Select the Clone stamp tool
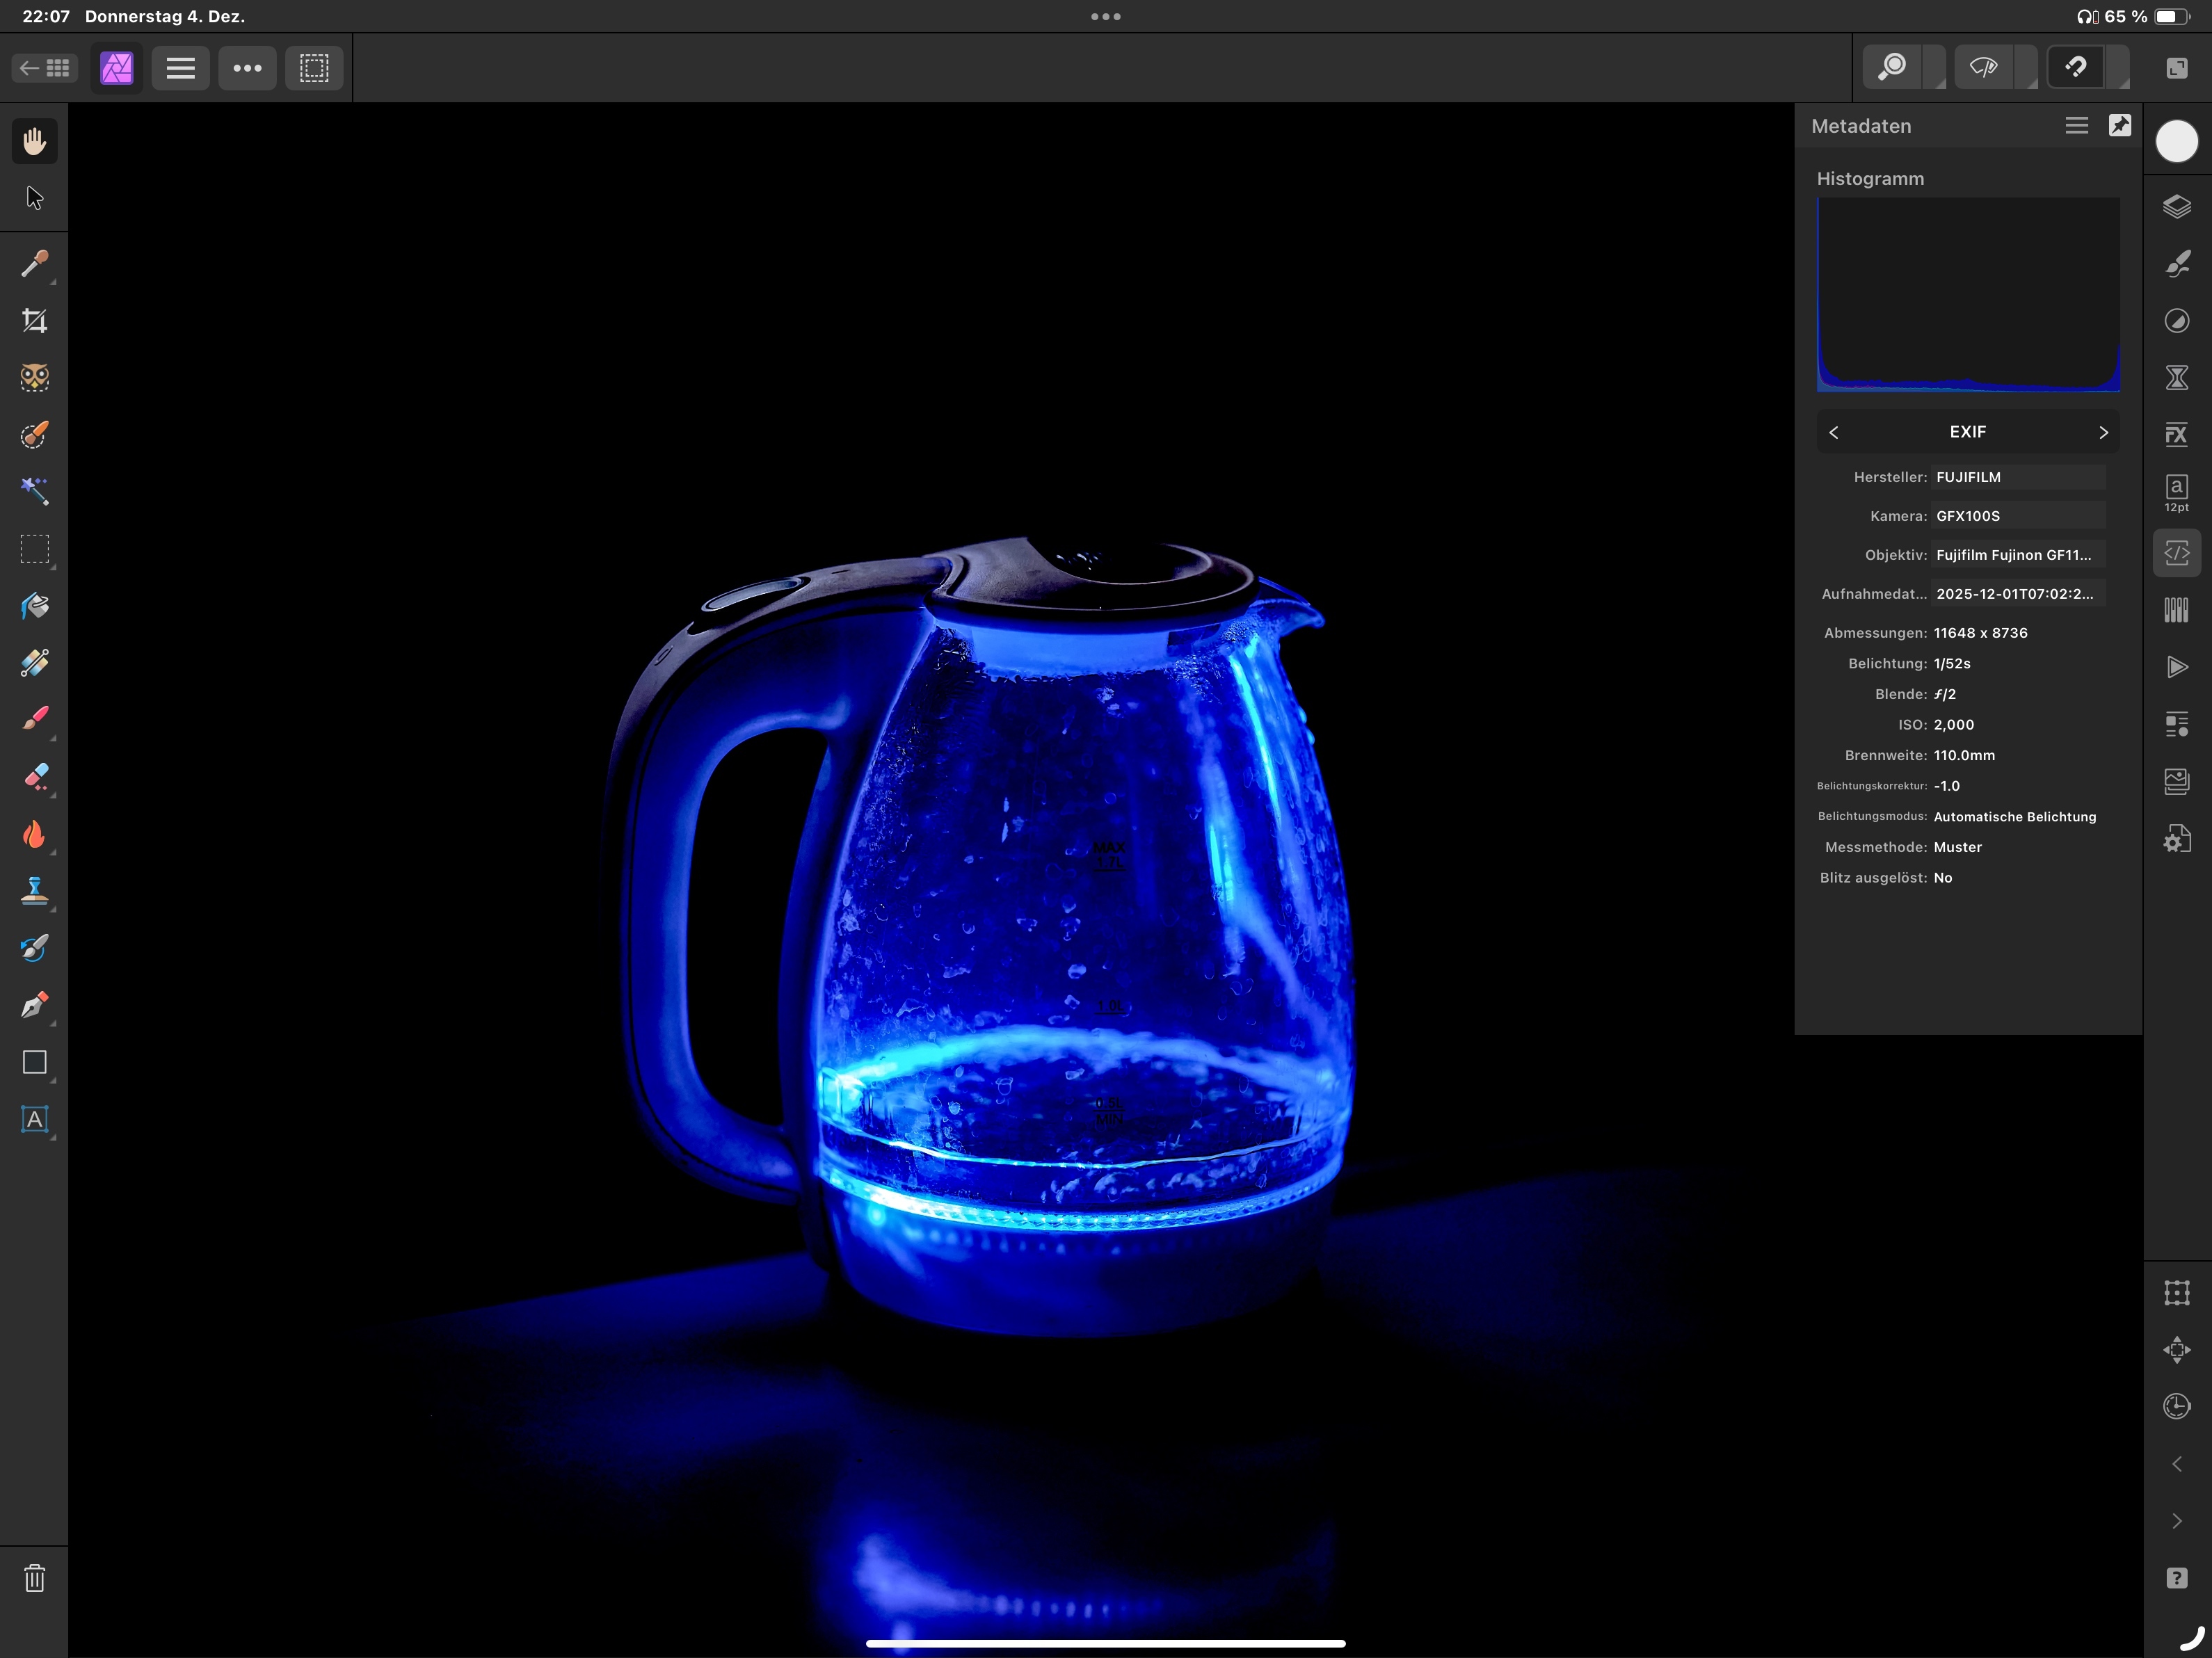Screen dimensions: 2212x1658 point(34,891)
